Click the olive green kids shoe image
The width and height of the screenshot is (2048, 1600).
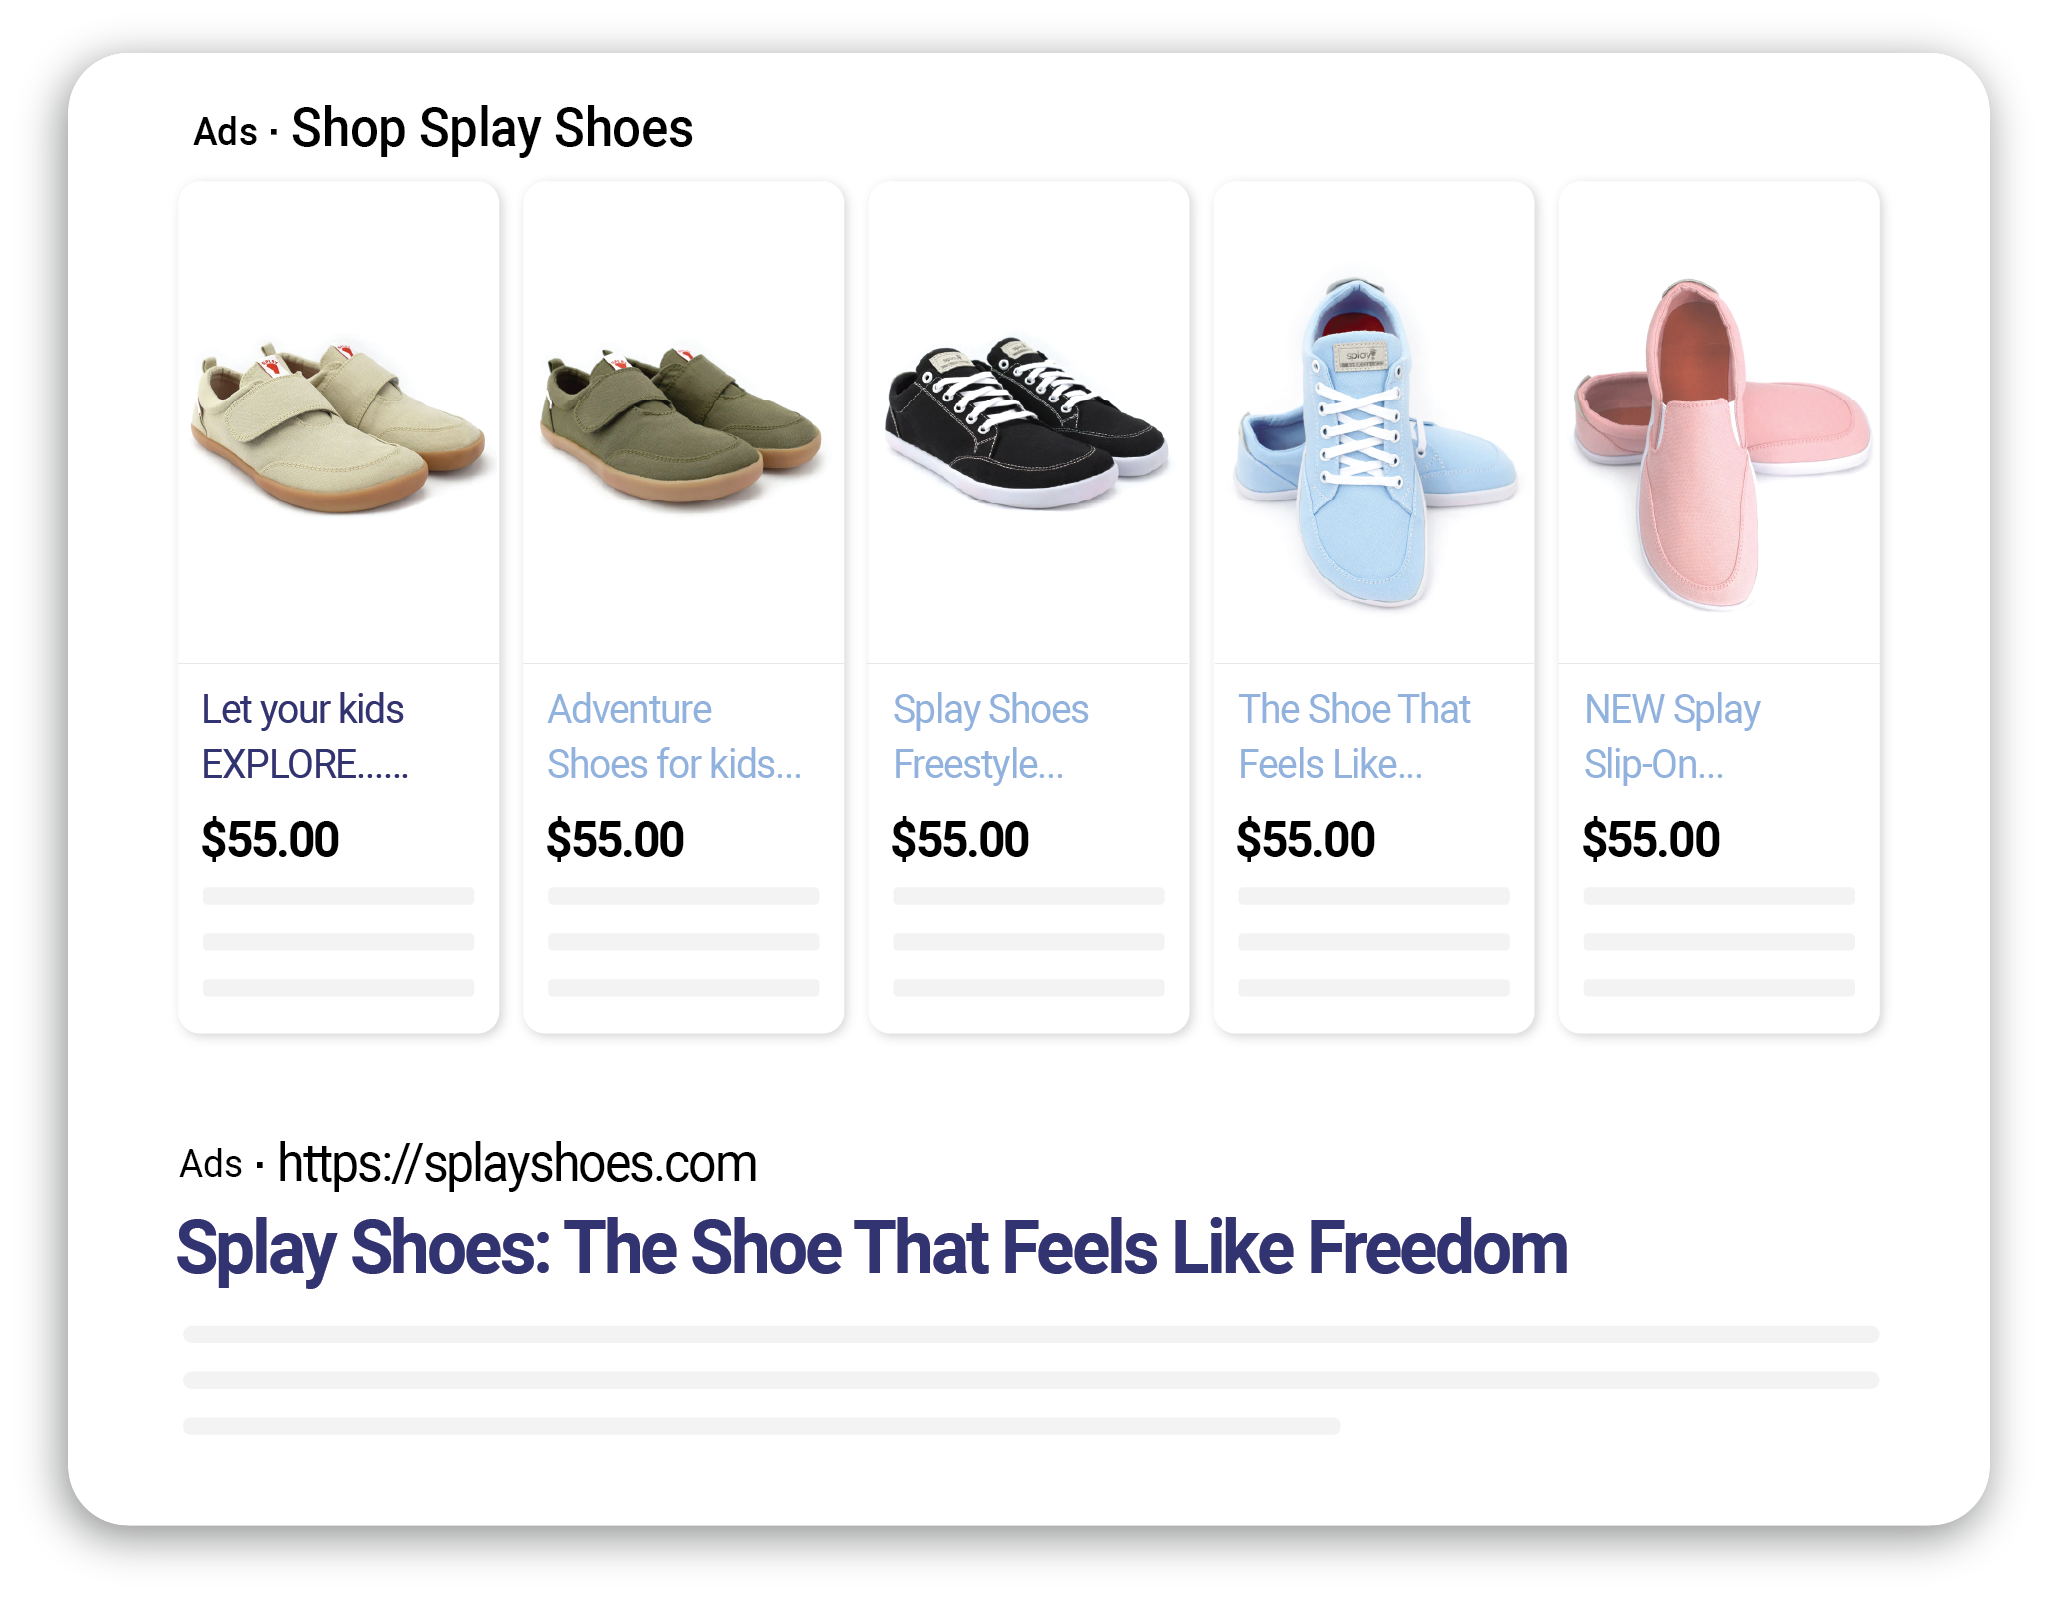[682, 427]
